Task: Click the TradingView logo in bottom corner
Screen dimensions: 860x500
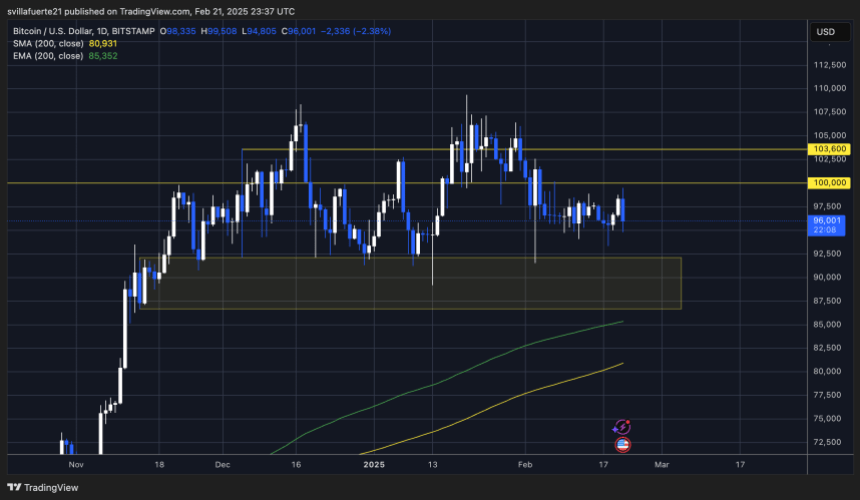Action: [40, 487]
